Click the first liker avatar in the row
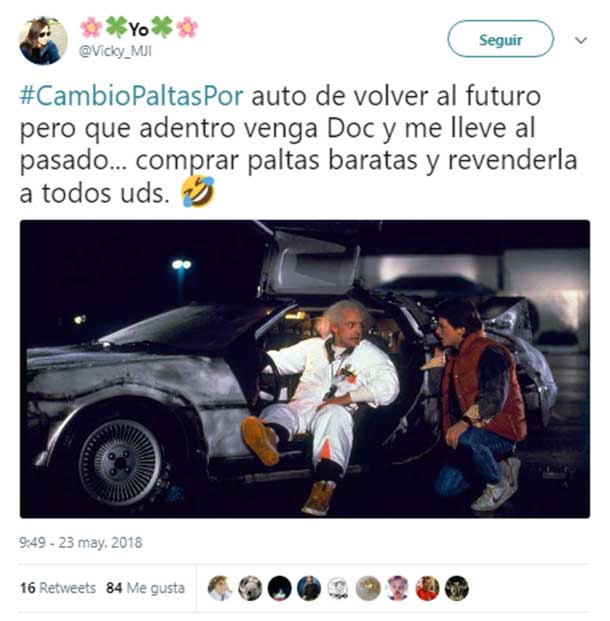The width and height of the screenshot is (610, 621). click(220, 588)
